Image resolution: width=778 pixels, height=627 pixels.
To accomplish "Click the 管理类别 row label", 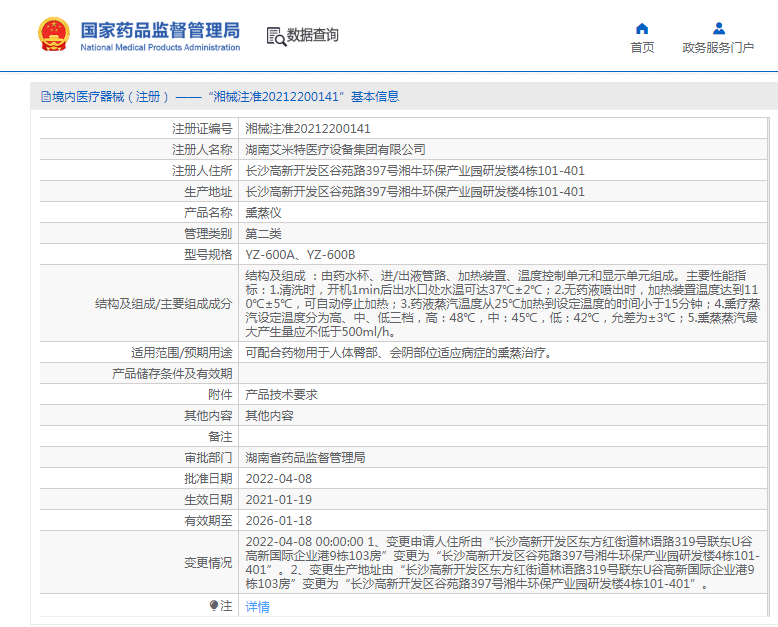I will tap(208, 234).
